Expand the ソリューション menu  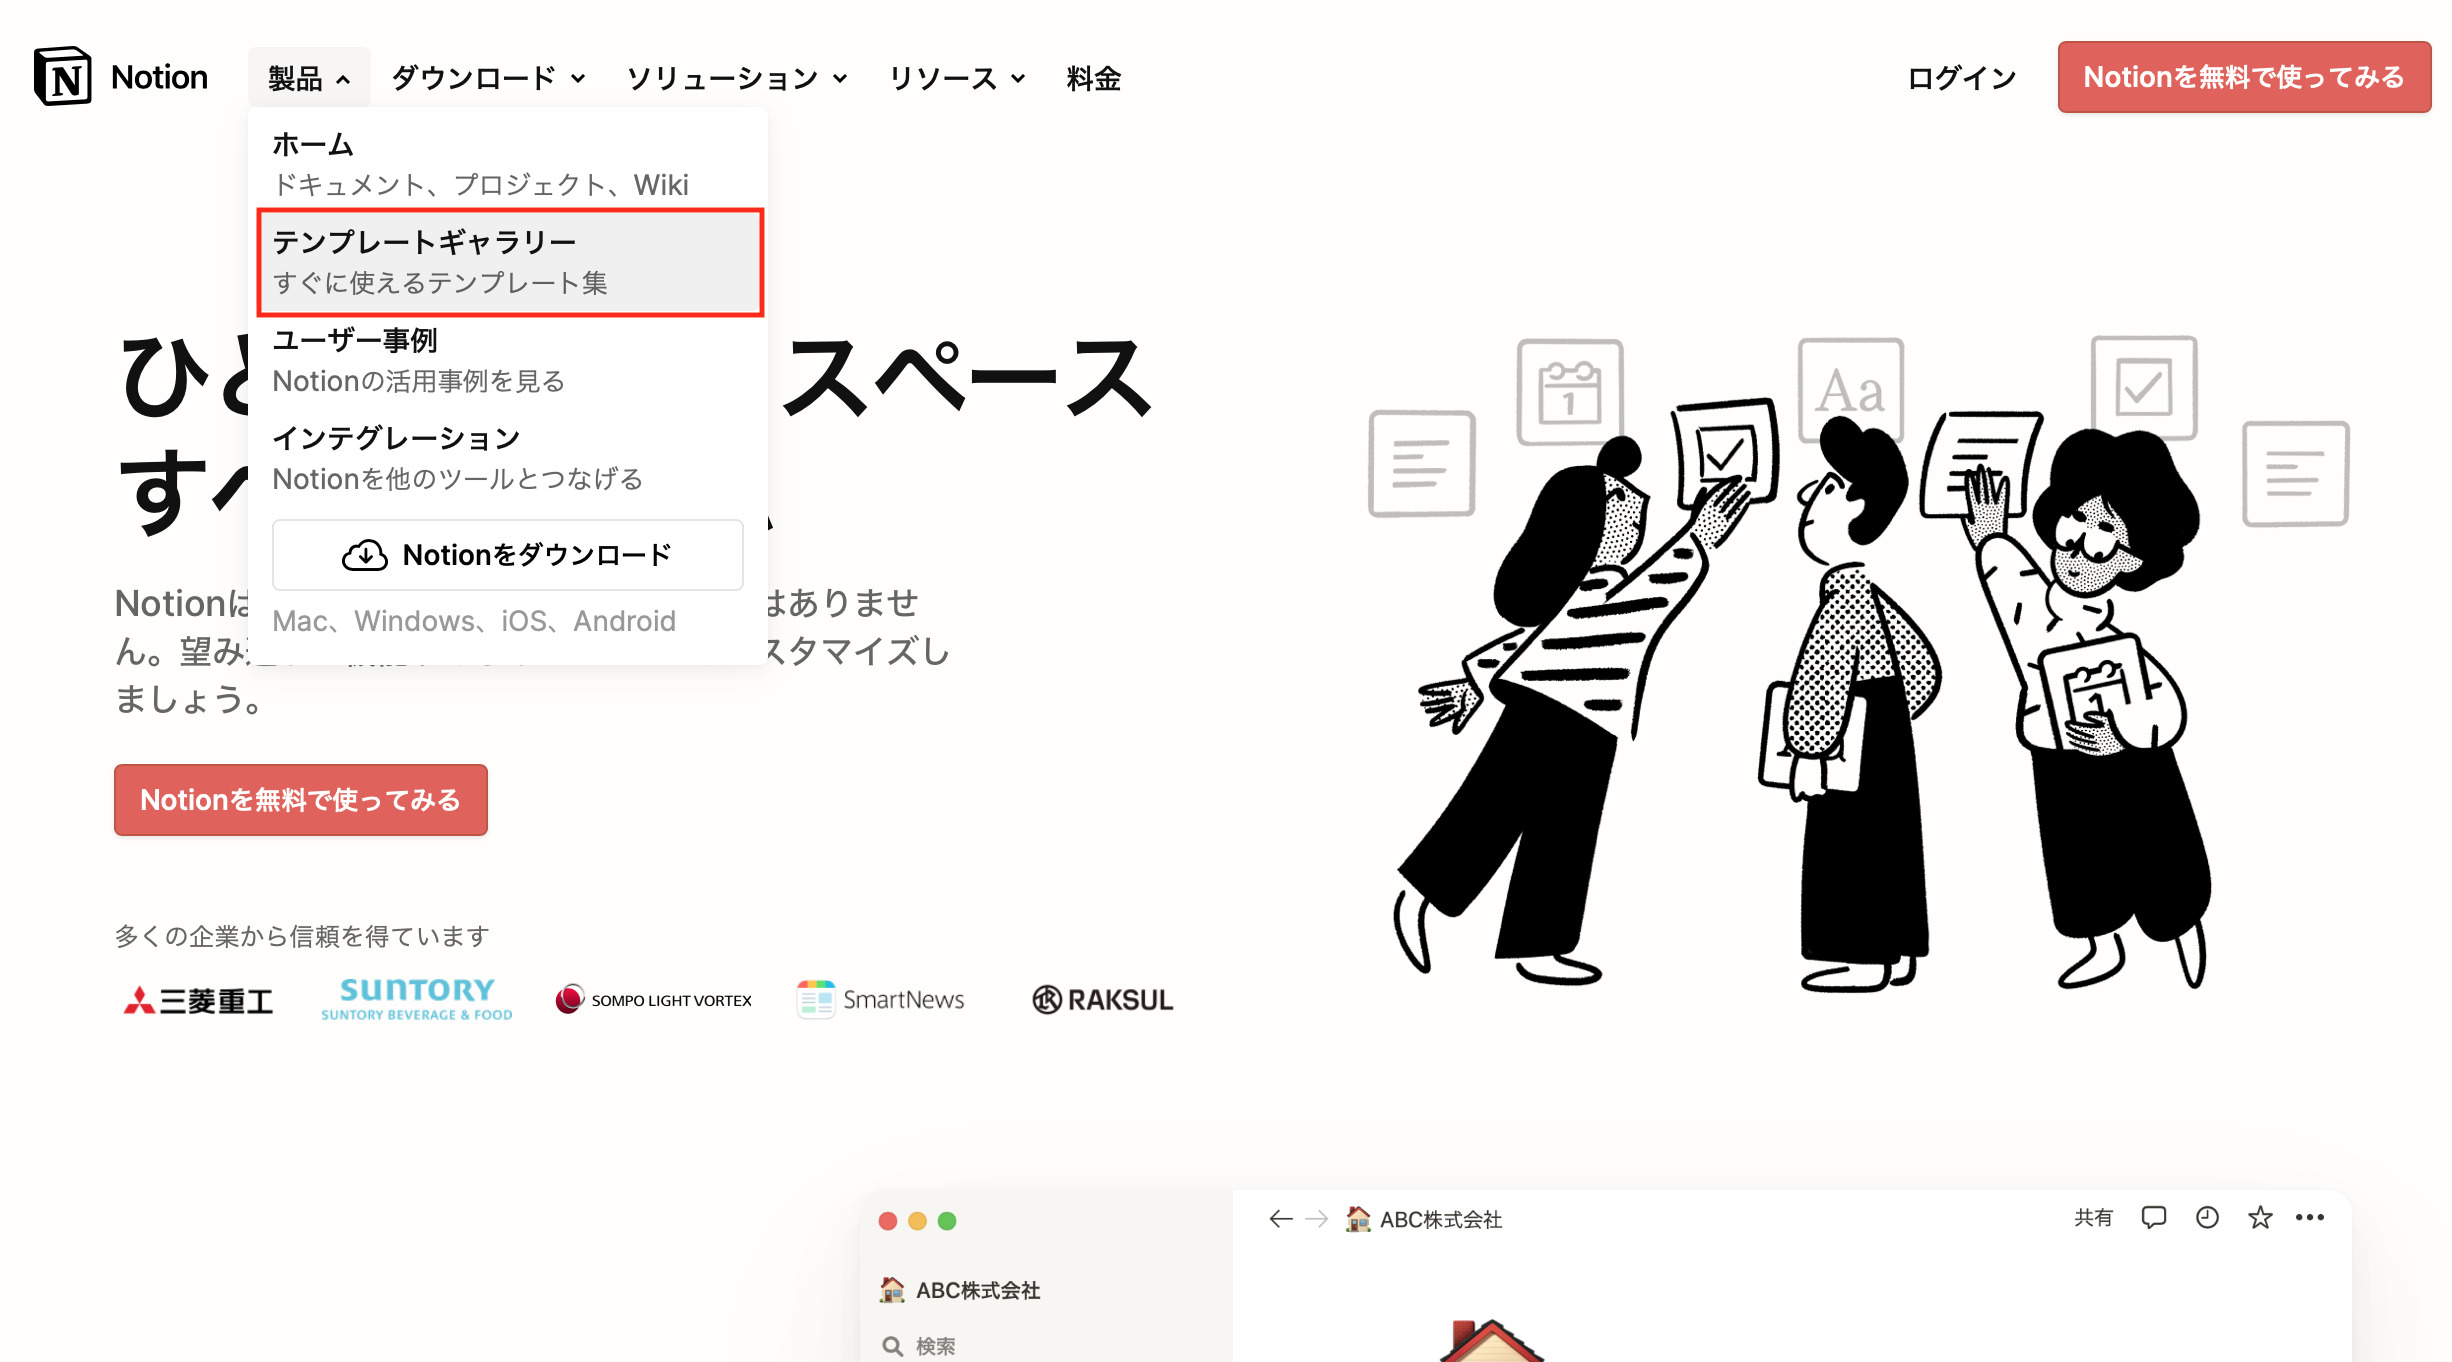click(x=737, y=78)
